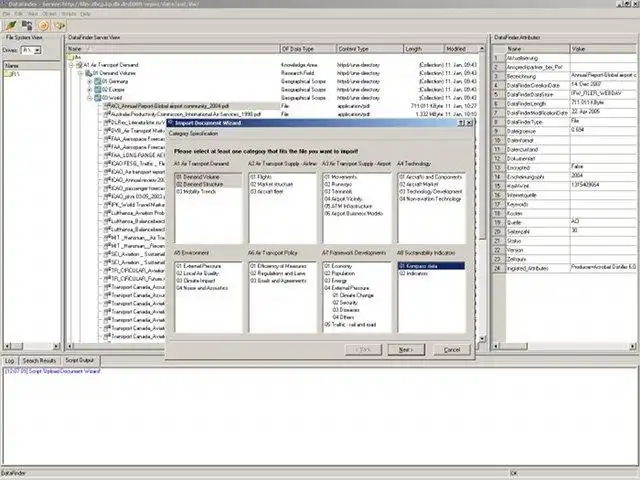The width and height of the screenshot is (640, 480).
Task: Click the 01 Demand Volume node icon
Action: (88, 73)
